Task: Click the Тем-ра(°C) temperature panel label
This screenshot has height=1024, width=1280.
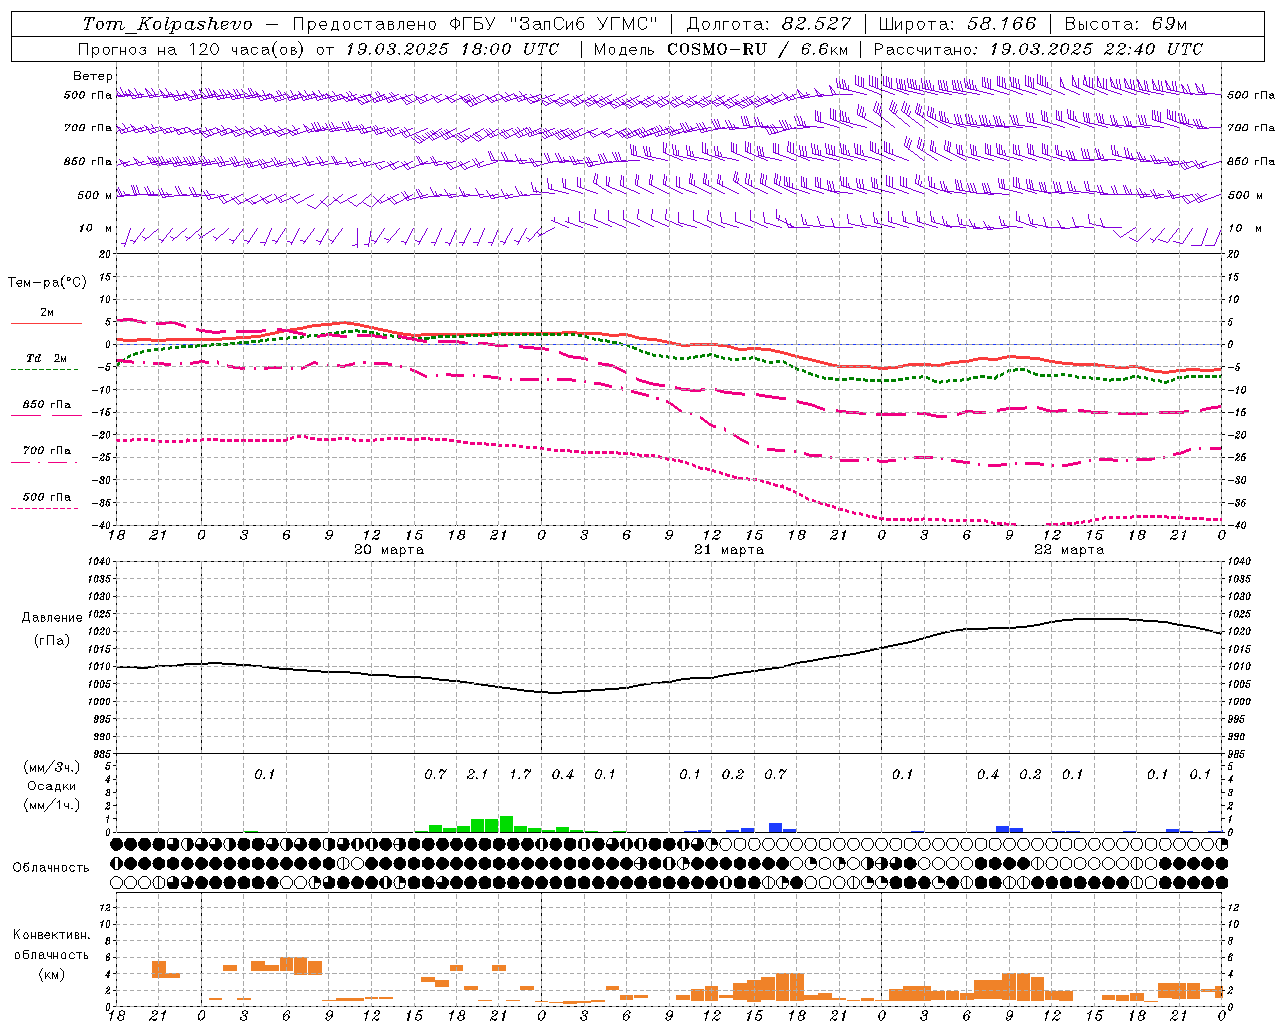Action: click(47, 283)
